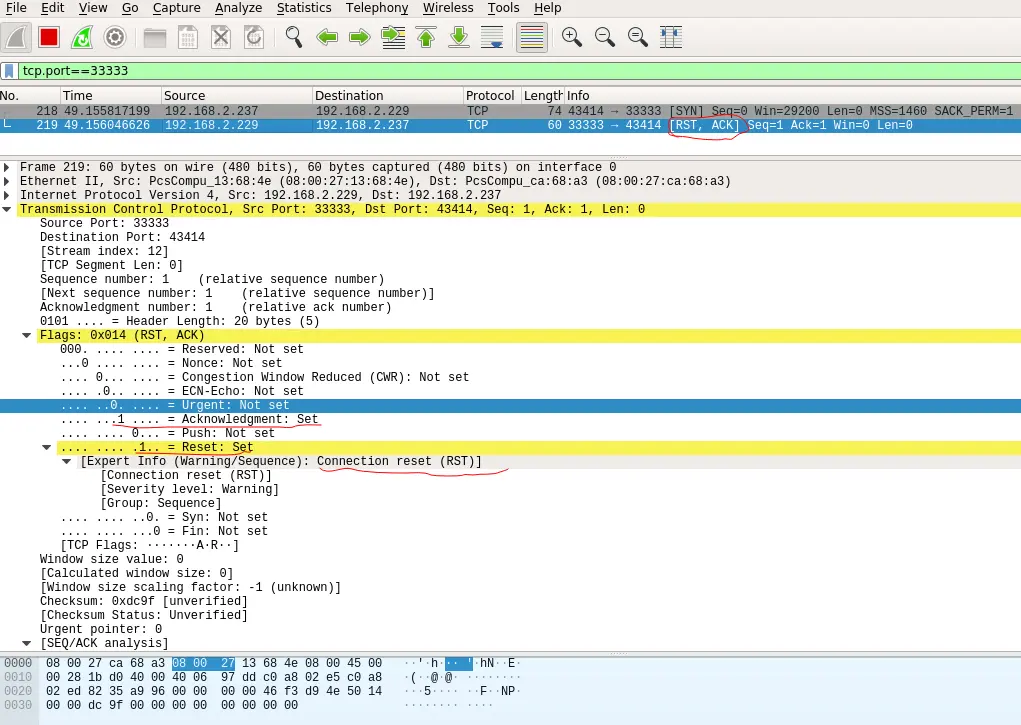Collapse the Flags: 0x014 node
Image resolution: width=1021 pixels, height=725 pixels.
(x=27, y=335)
